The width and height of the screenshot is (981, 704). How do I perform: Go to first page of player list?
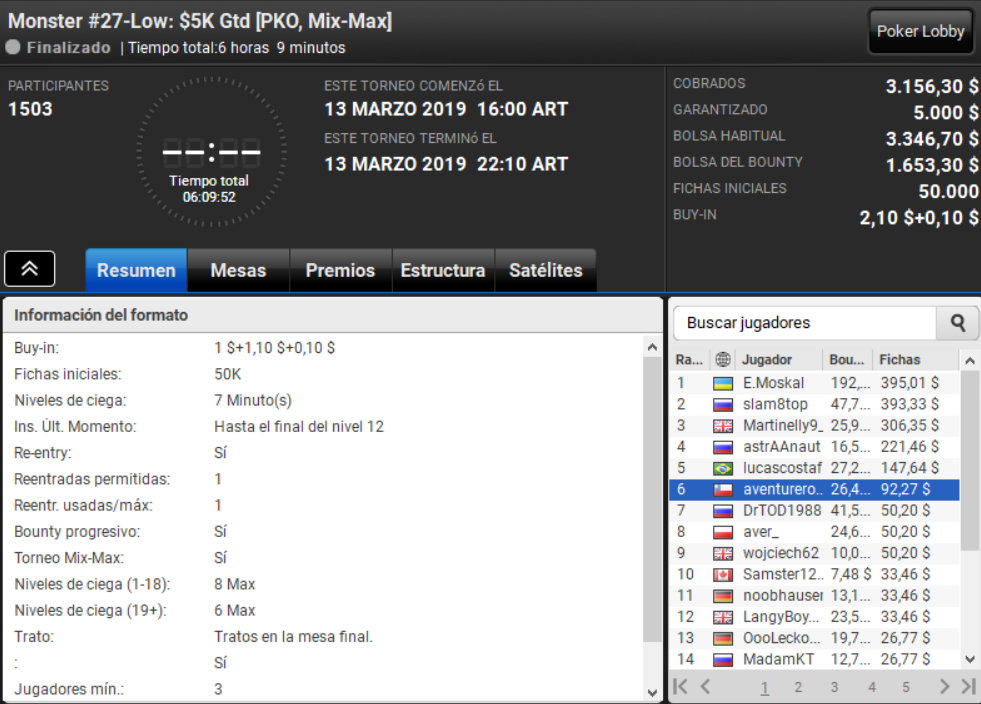(680, 686)
